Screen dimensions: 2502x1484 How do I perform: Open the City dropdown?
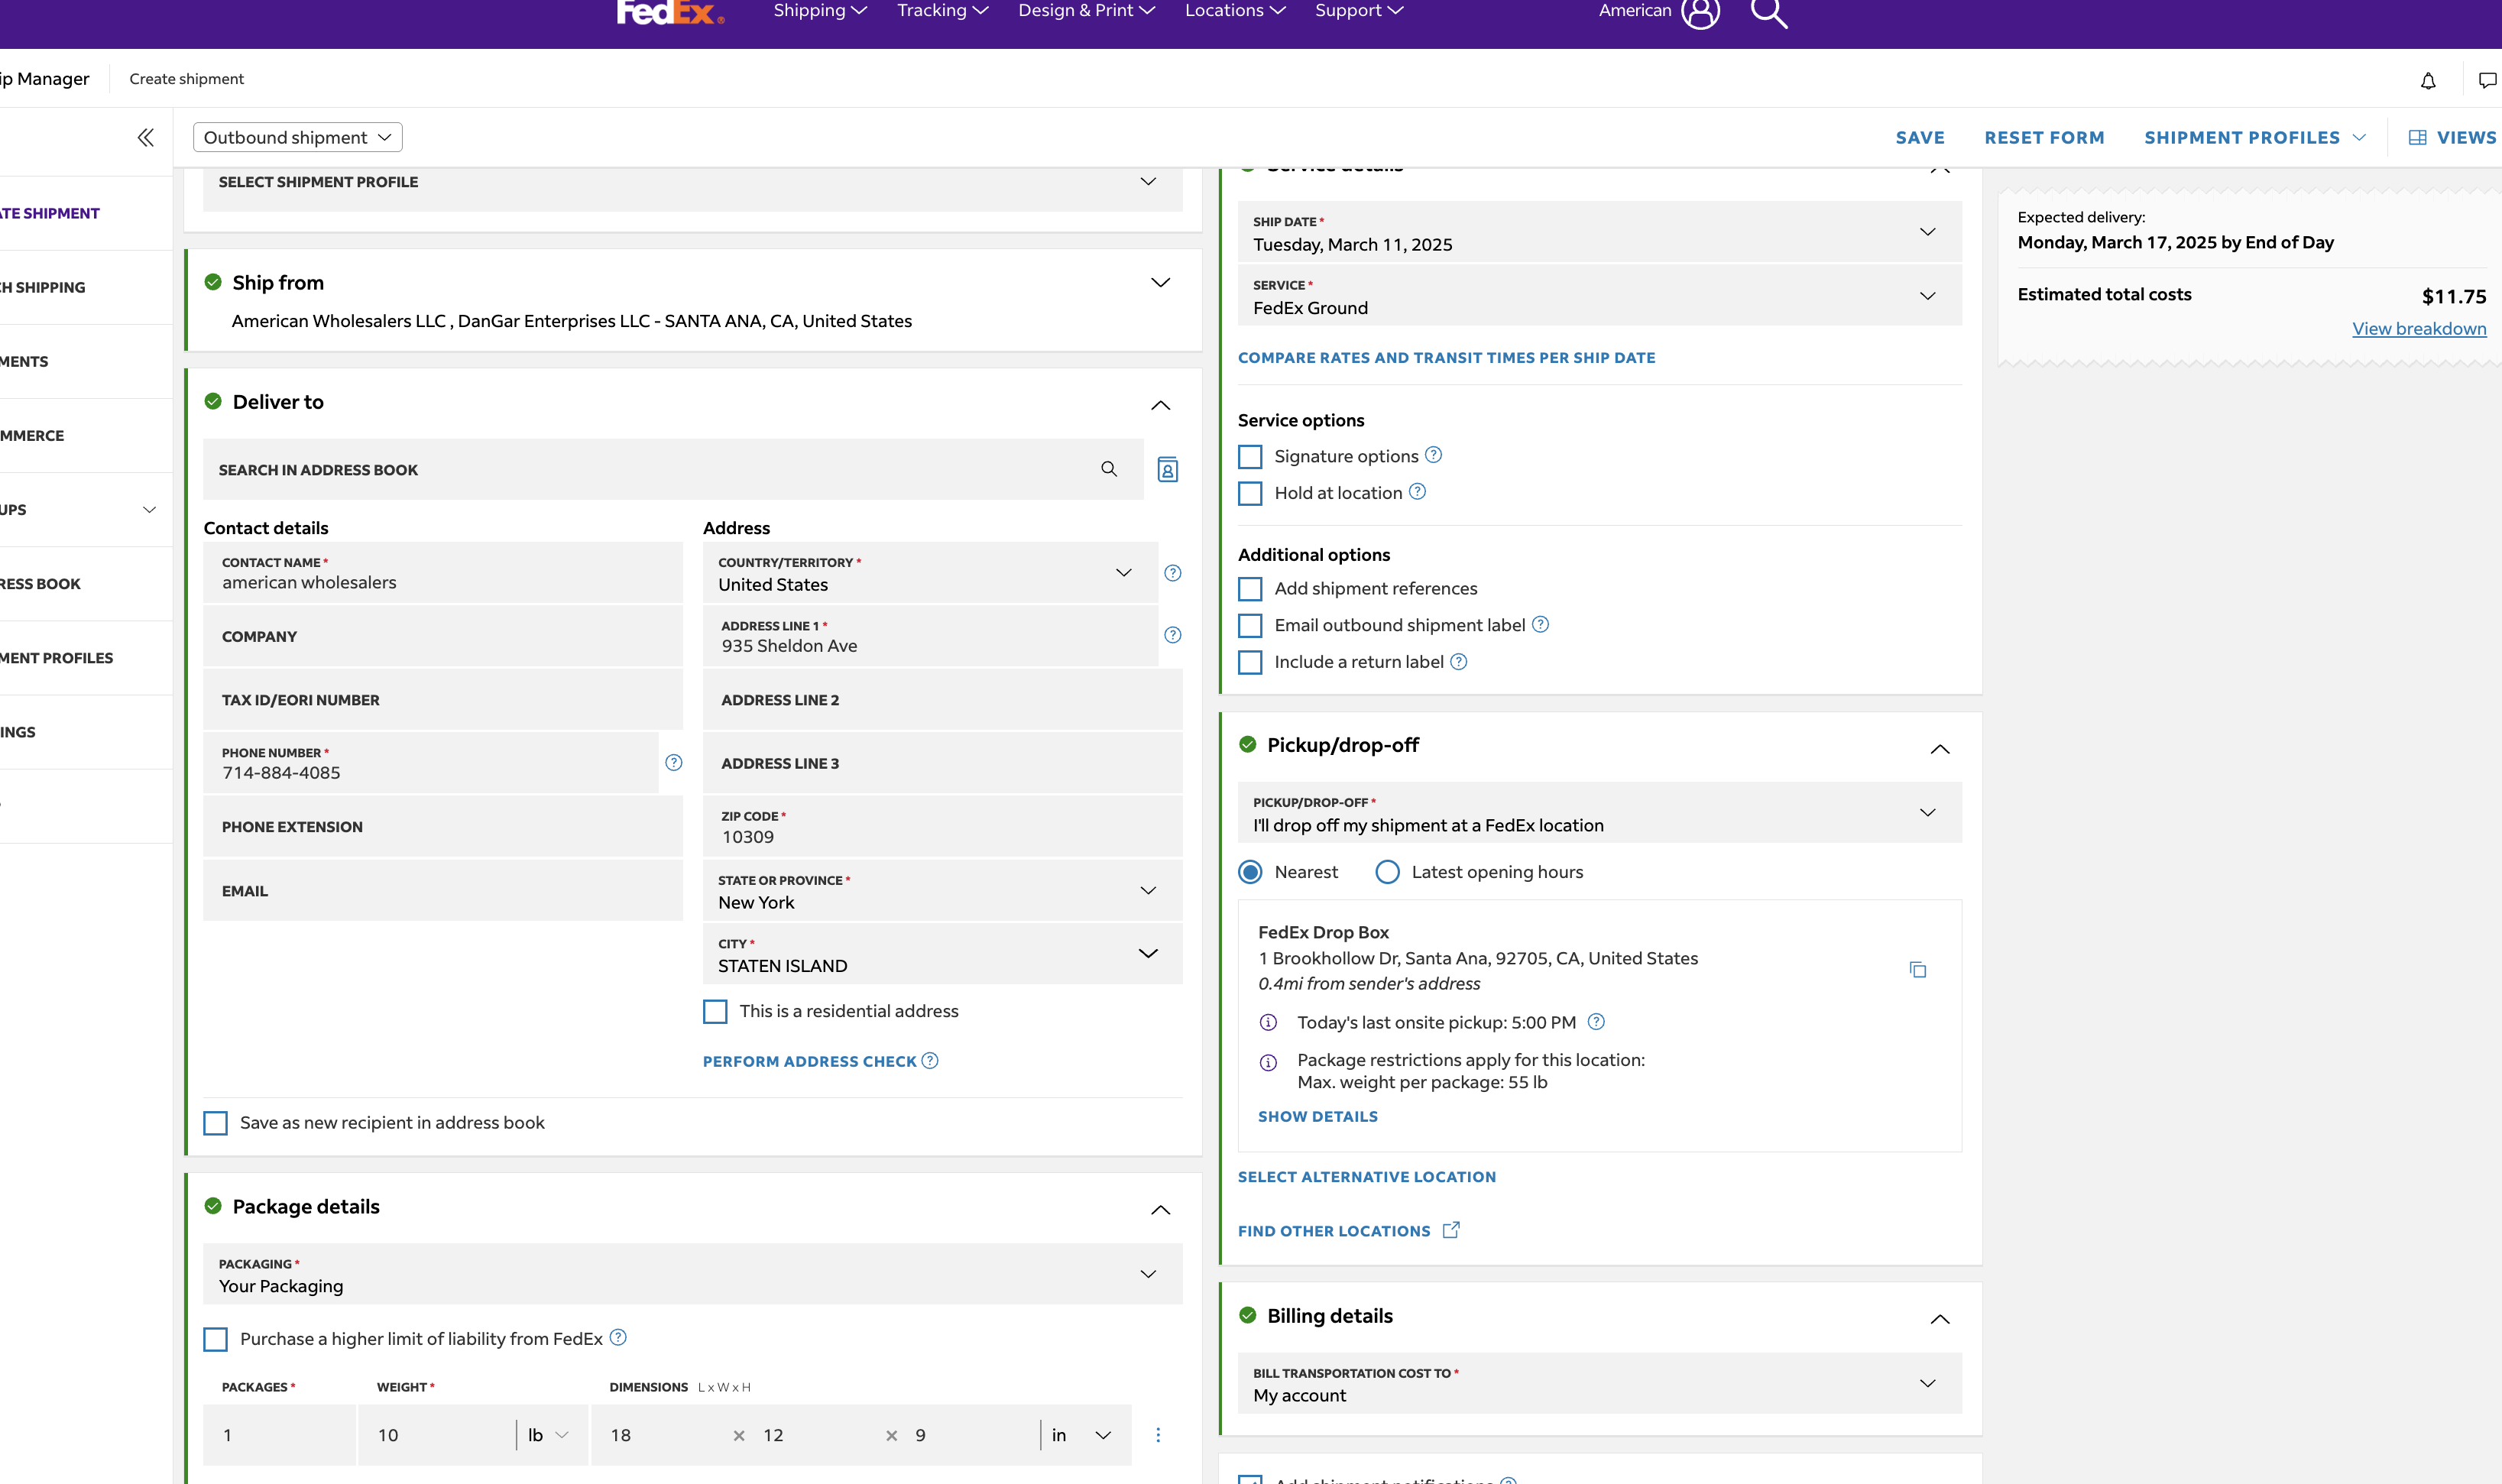coord(942,954)
